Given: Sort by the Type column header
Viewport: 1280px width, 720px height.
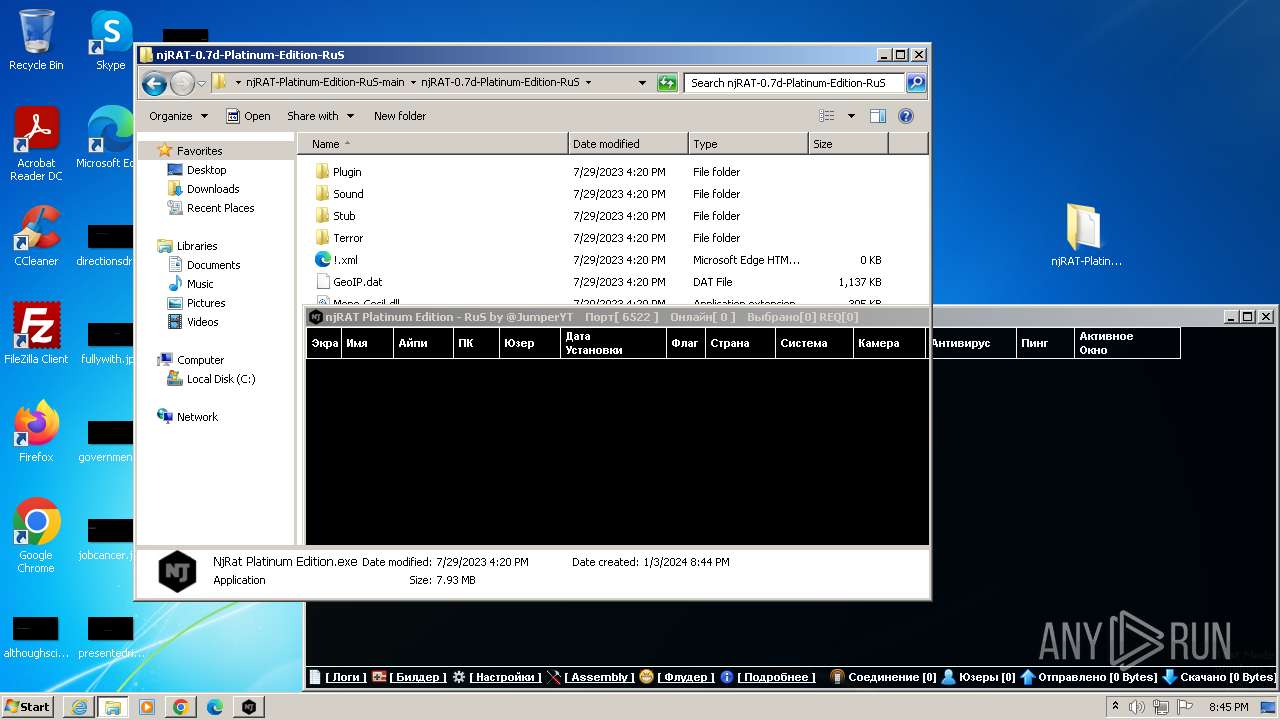Looking at the screenshot, I should (x=748, y=144).
